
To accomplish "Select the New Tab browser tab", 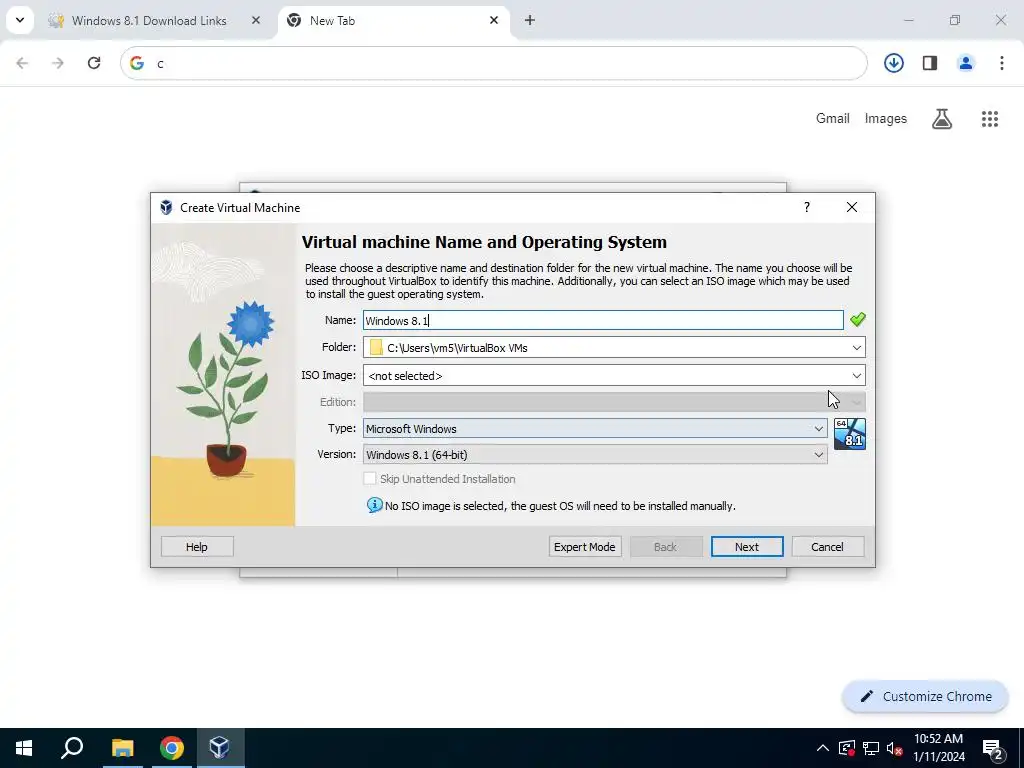I will 392,20.
